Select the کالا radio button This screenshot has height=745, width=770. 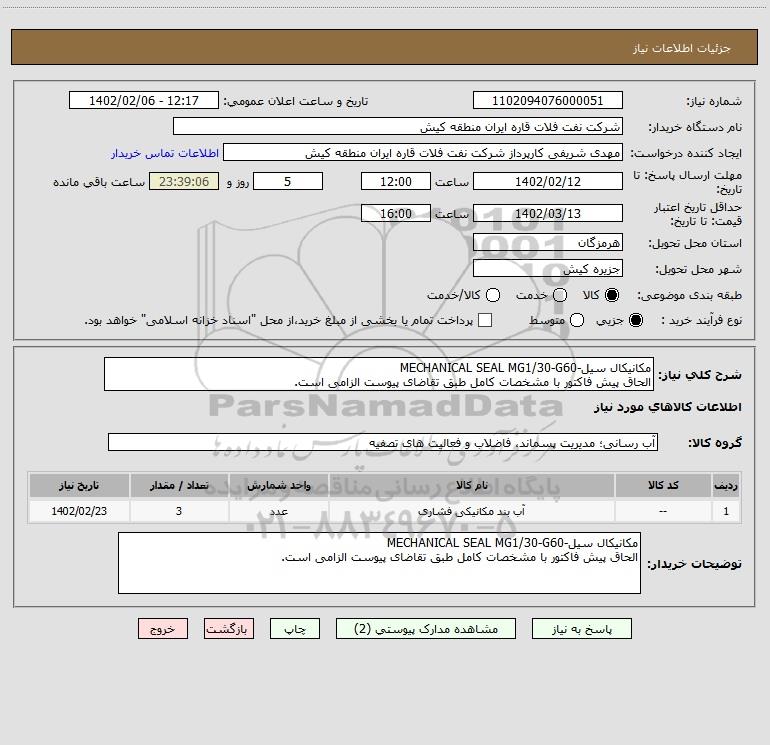(x=612, y=295)
